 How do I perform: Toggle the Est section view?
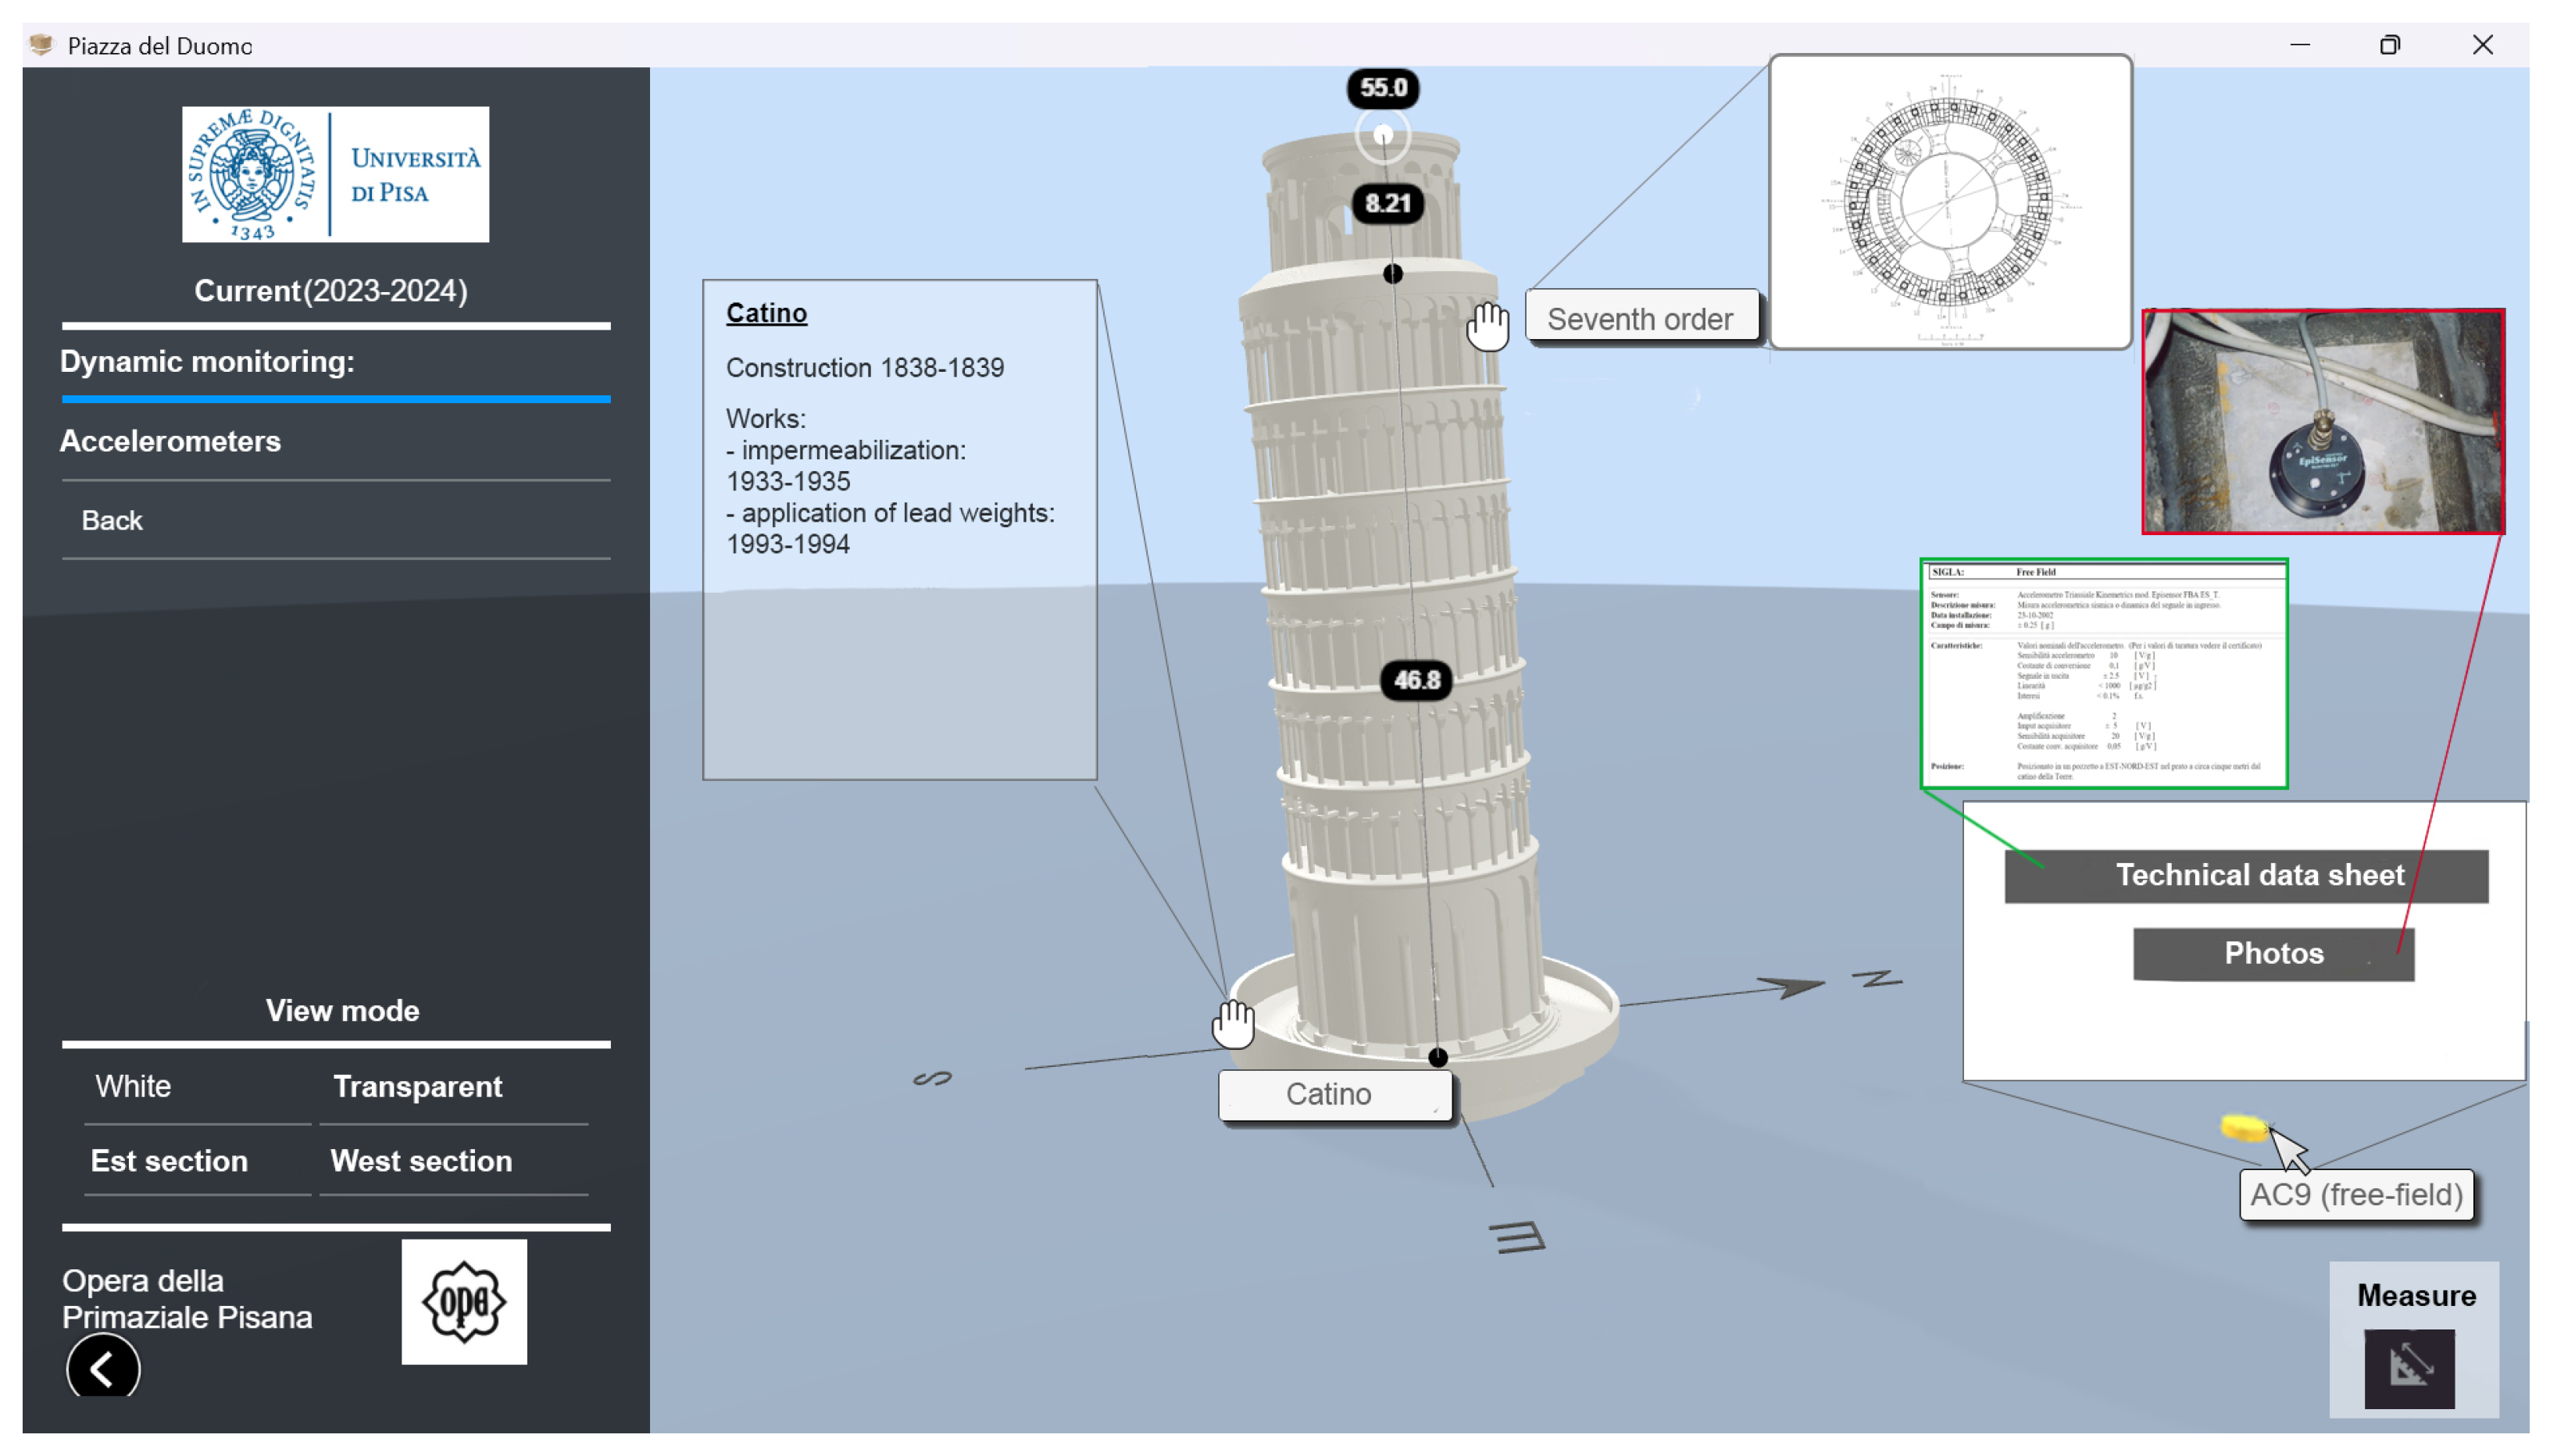(x=169, y=1160)
